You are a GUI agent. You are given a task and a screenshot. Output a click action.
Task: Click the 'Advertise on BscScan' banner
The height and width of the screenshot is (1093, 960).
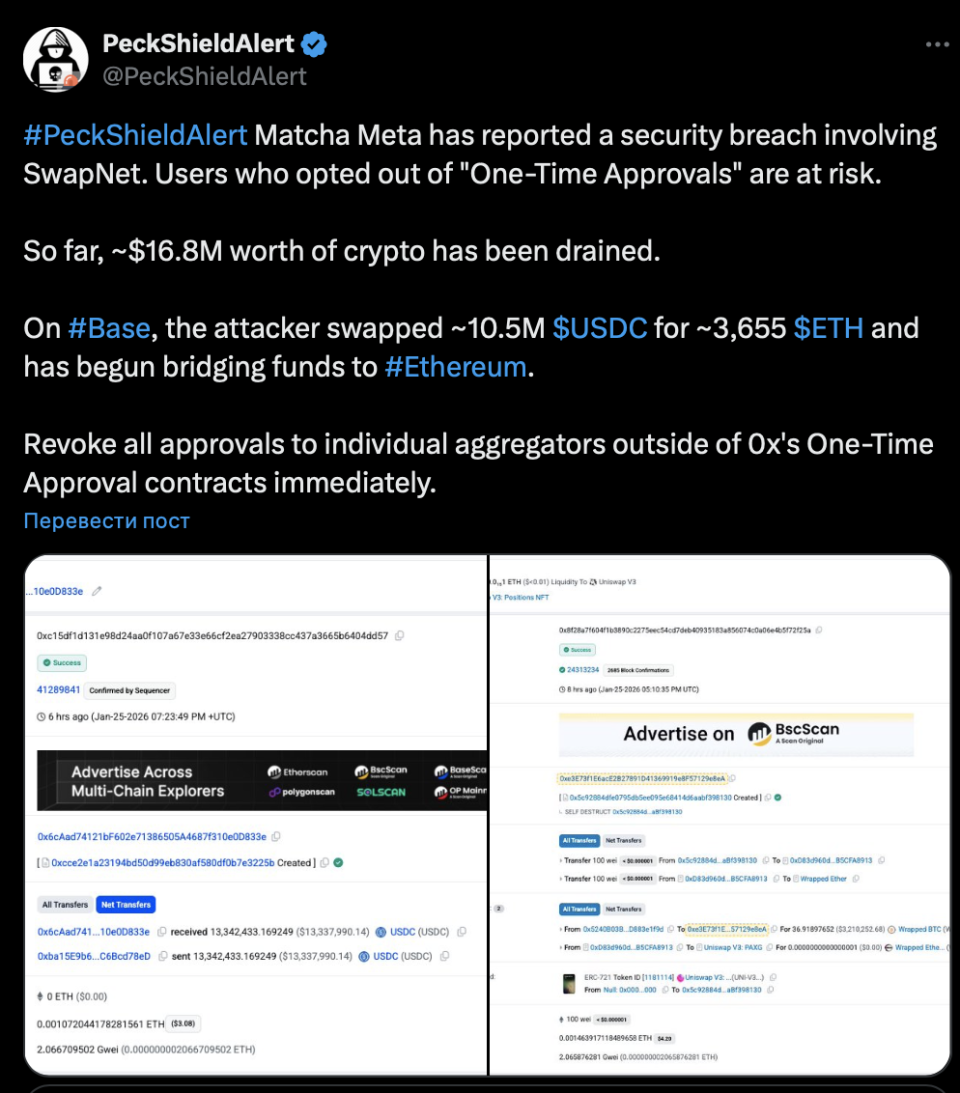pyautogui.click(x=735, y=734)
